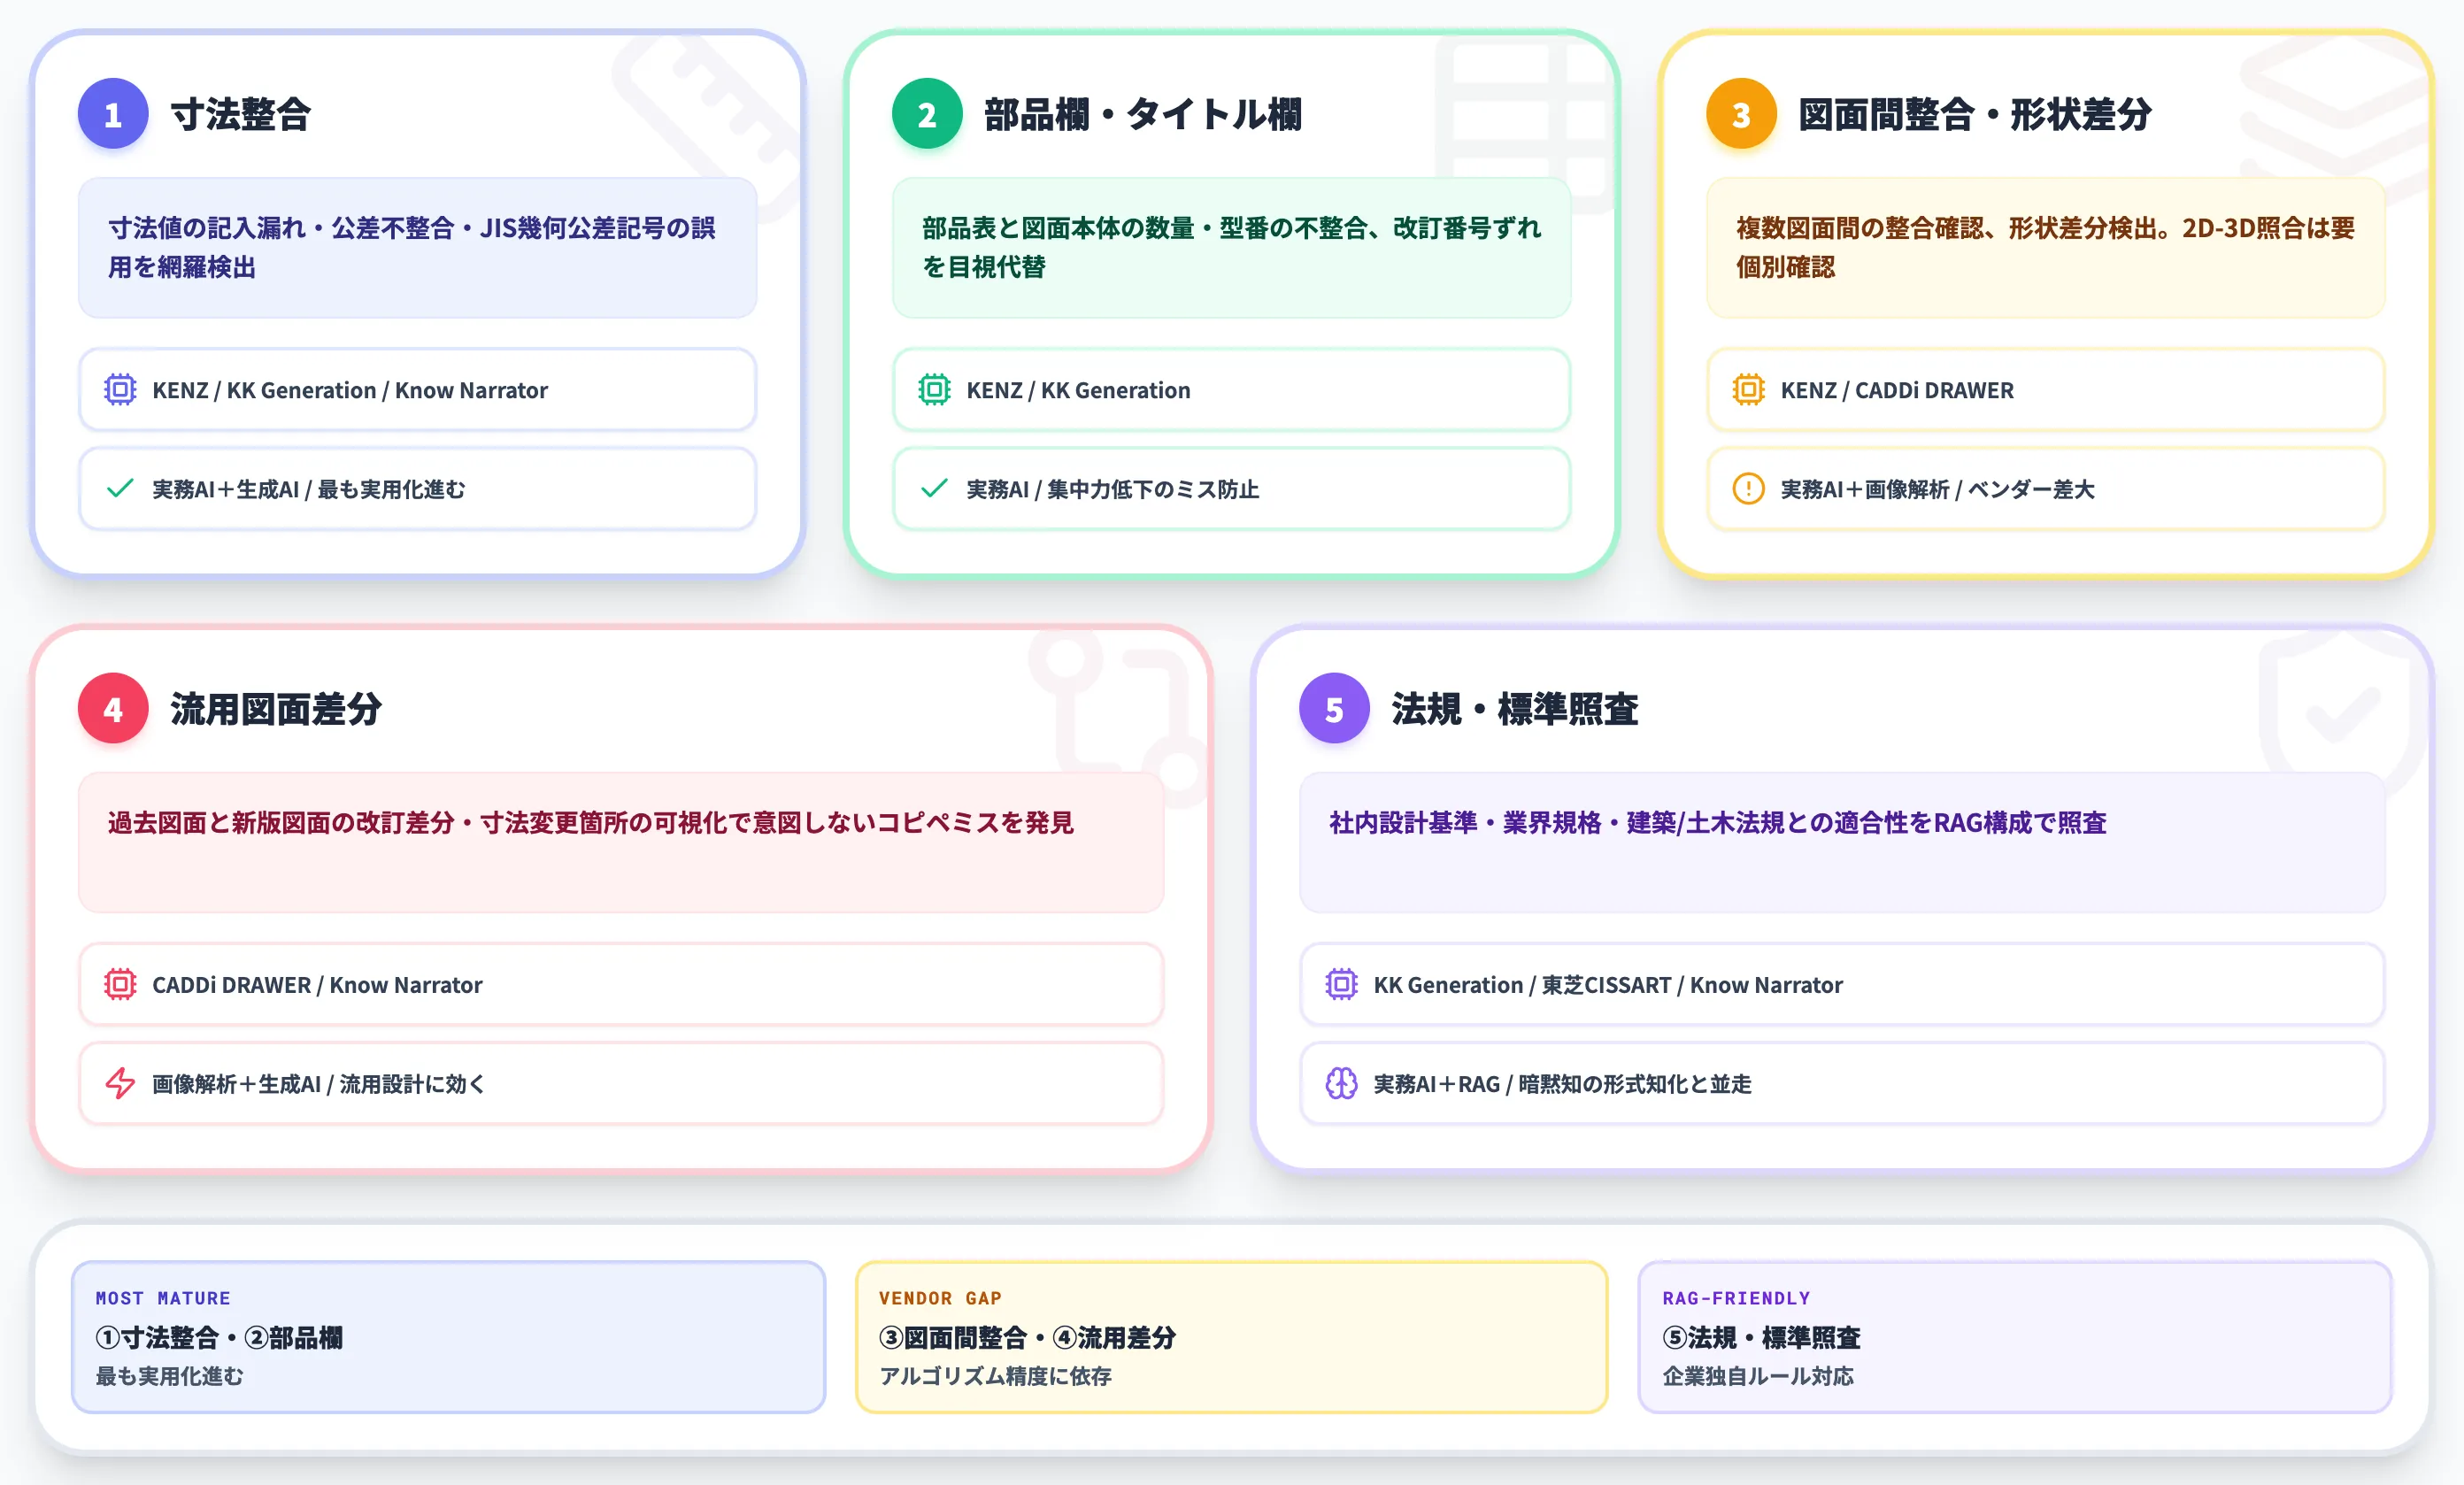
Task: Click the purple number 5 badge
Action: pyautogui.click(x=1334, y=708)
